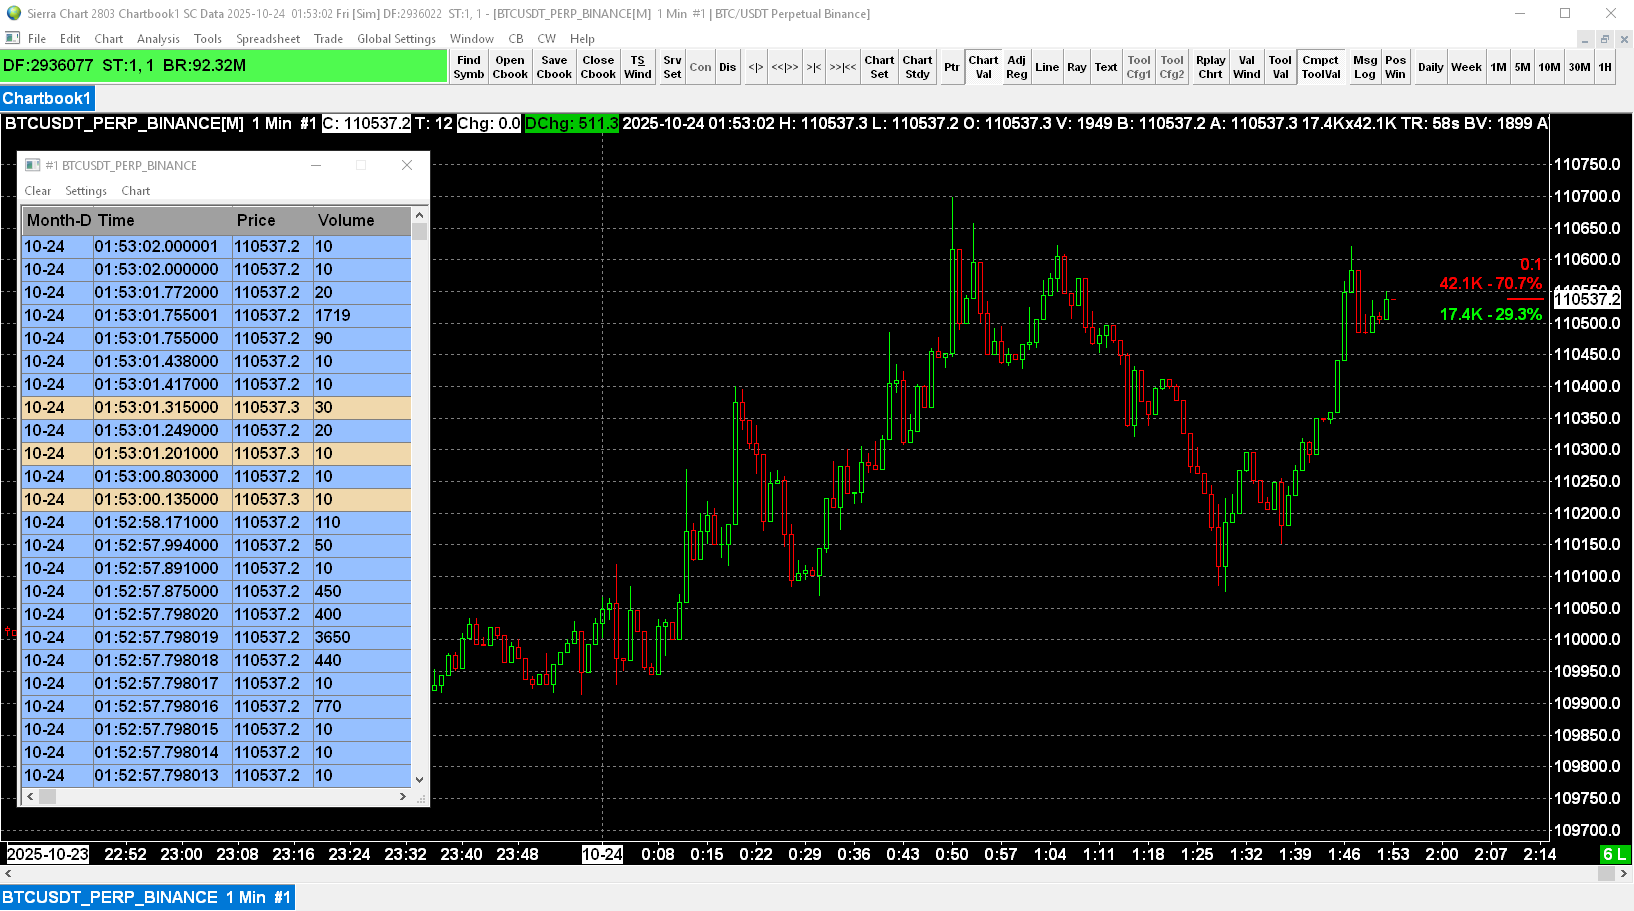Select the Line drawing tool
This screenshot has width=1634, height=911.
pyautogui.click(x=1047, y=67)
